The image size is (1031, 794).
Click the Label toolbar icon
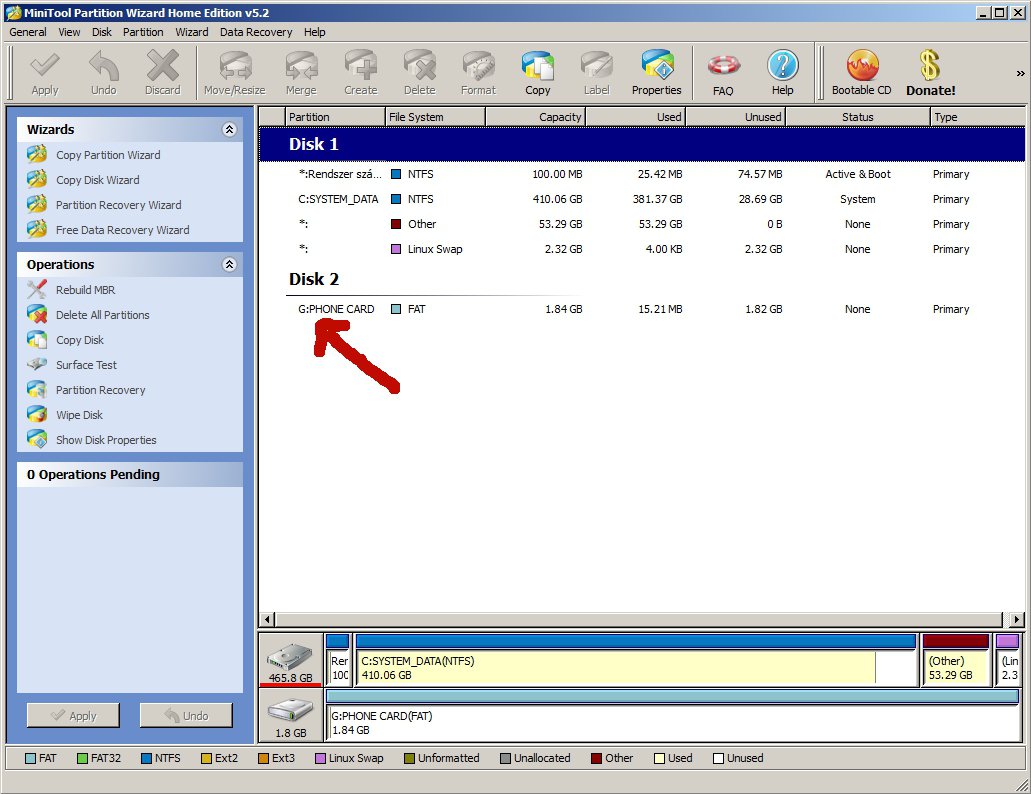(x=596, y=72)
